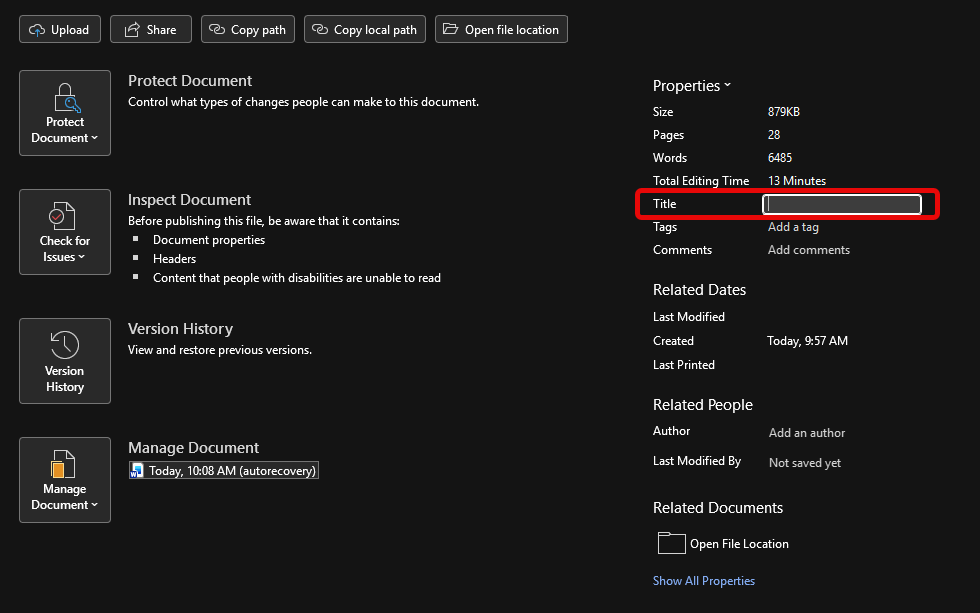Image resolution: width=980 pixels, height=613 pixels.
Task: Click the Copy local path icon
Action: [321, 30]
